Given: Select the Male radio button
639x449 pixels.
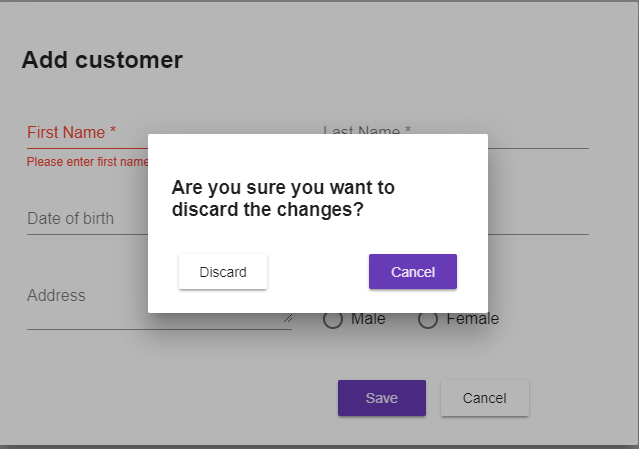Looking at the screenshot, I should pos(334,319).
